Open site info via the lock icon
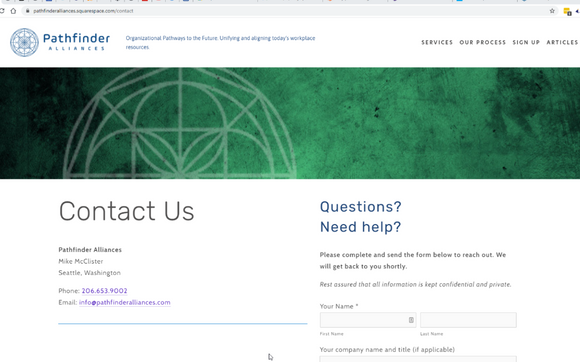This screenshot has width=580, height=362. (x=27, y=11)
